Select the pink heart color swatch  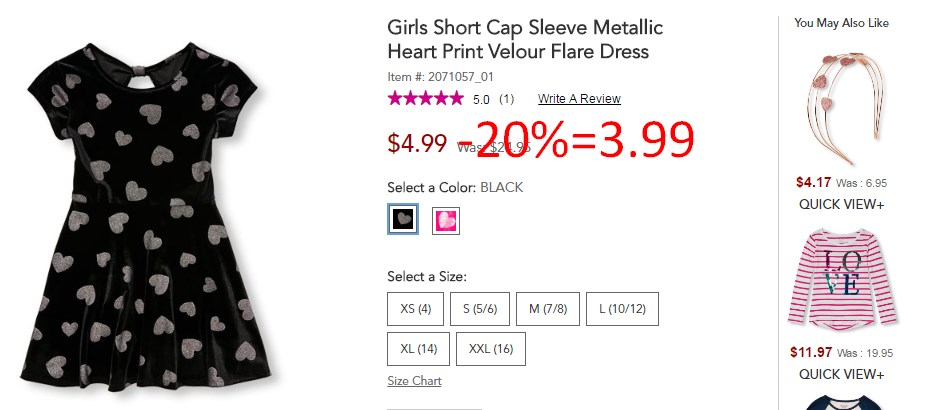pos(446,221)
